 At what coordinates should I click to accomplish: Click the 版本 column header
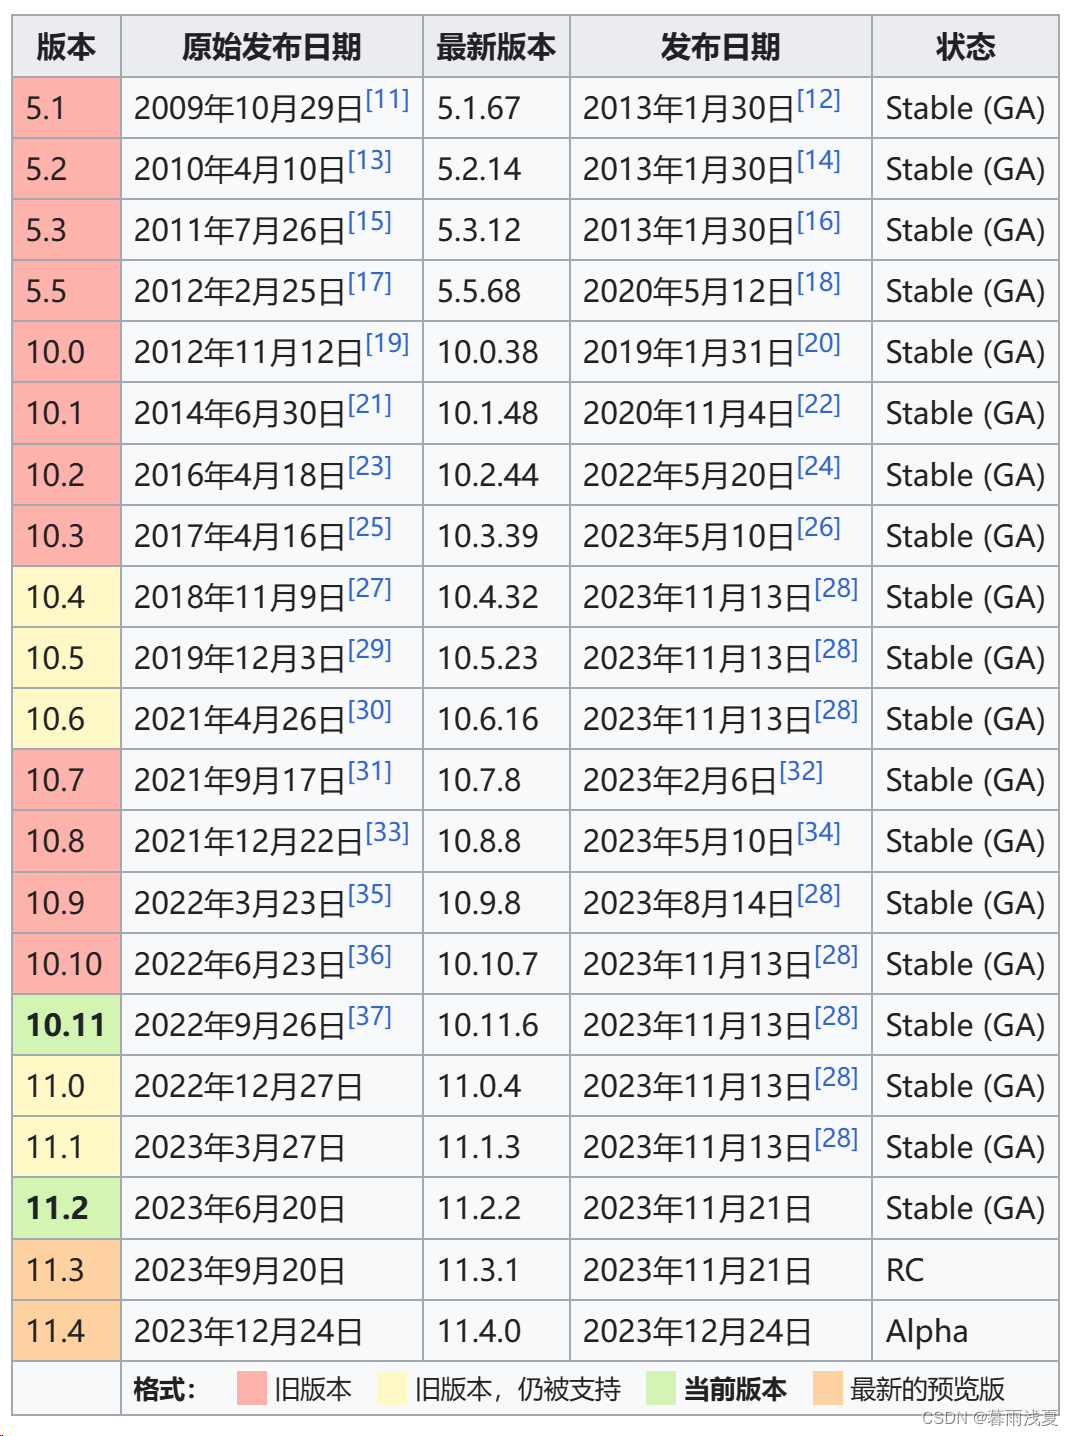(x=66, y=47)
